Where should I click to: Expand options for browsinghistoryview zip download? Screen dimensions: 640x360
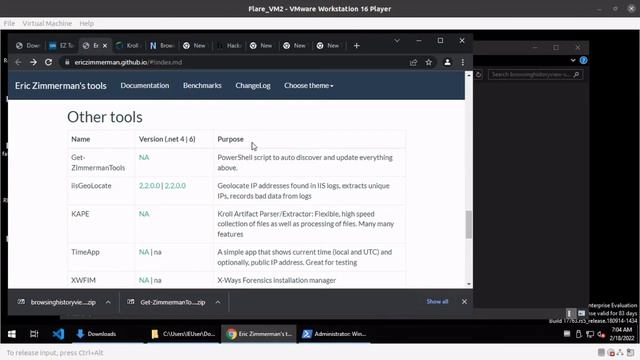[x=108, y=302]
